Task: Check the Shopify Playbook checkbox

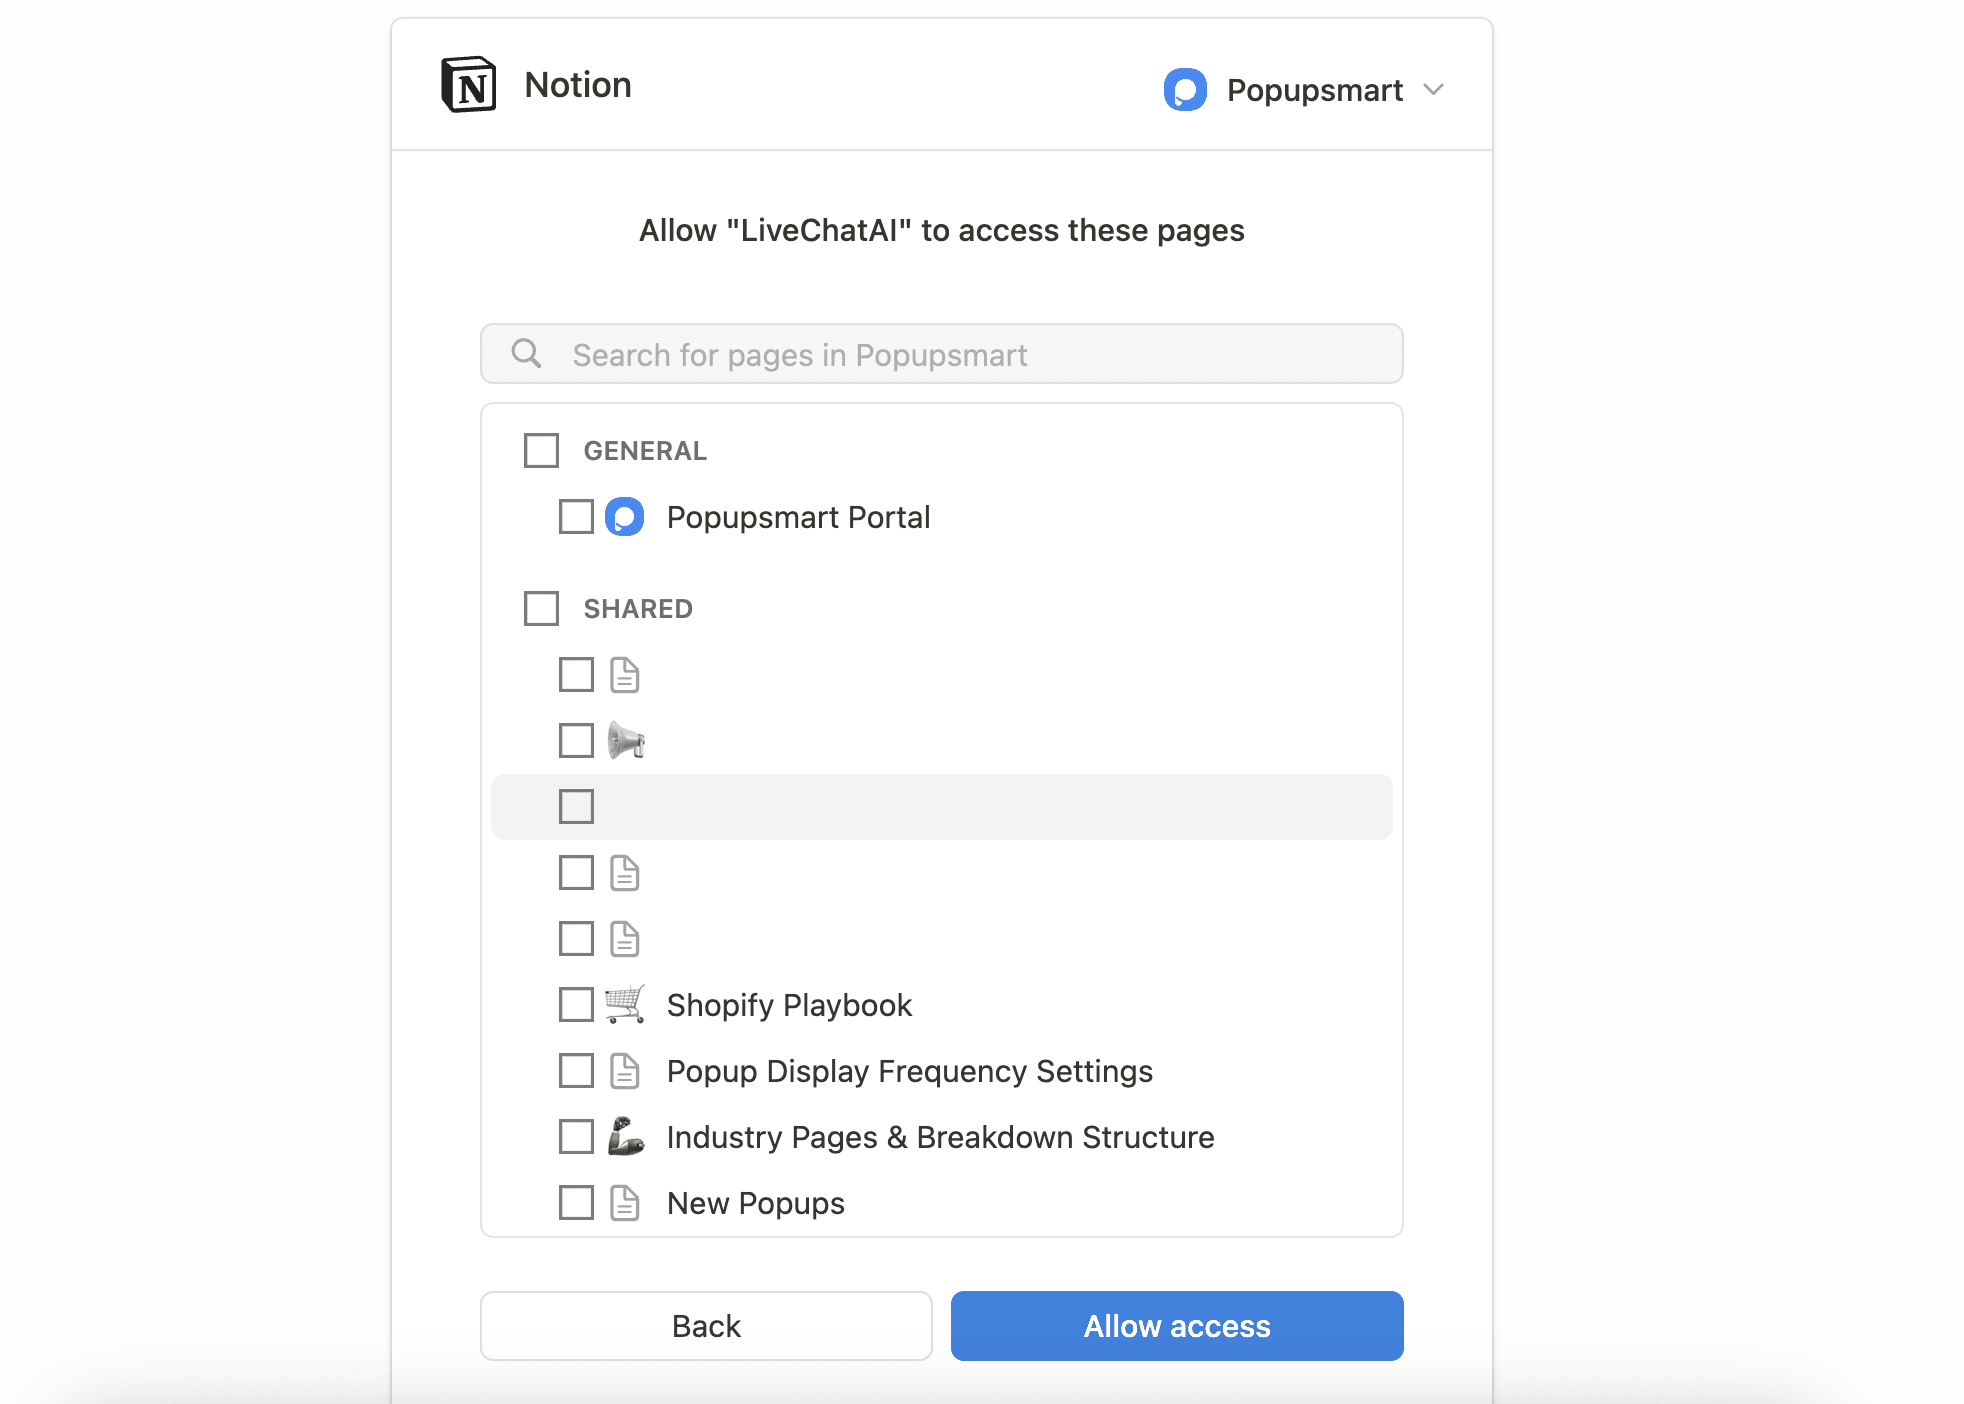Action: pyautogui.click(x=576, y=1004)
